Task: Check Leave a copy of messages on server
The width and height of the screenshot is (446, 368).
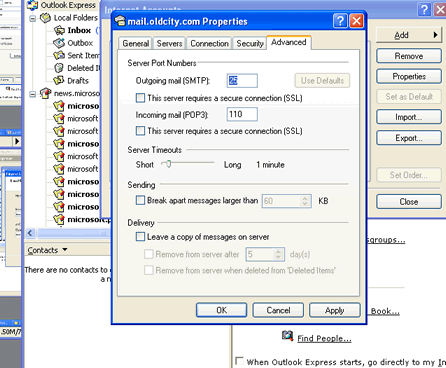Action: click(x=140, y=237)
